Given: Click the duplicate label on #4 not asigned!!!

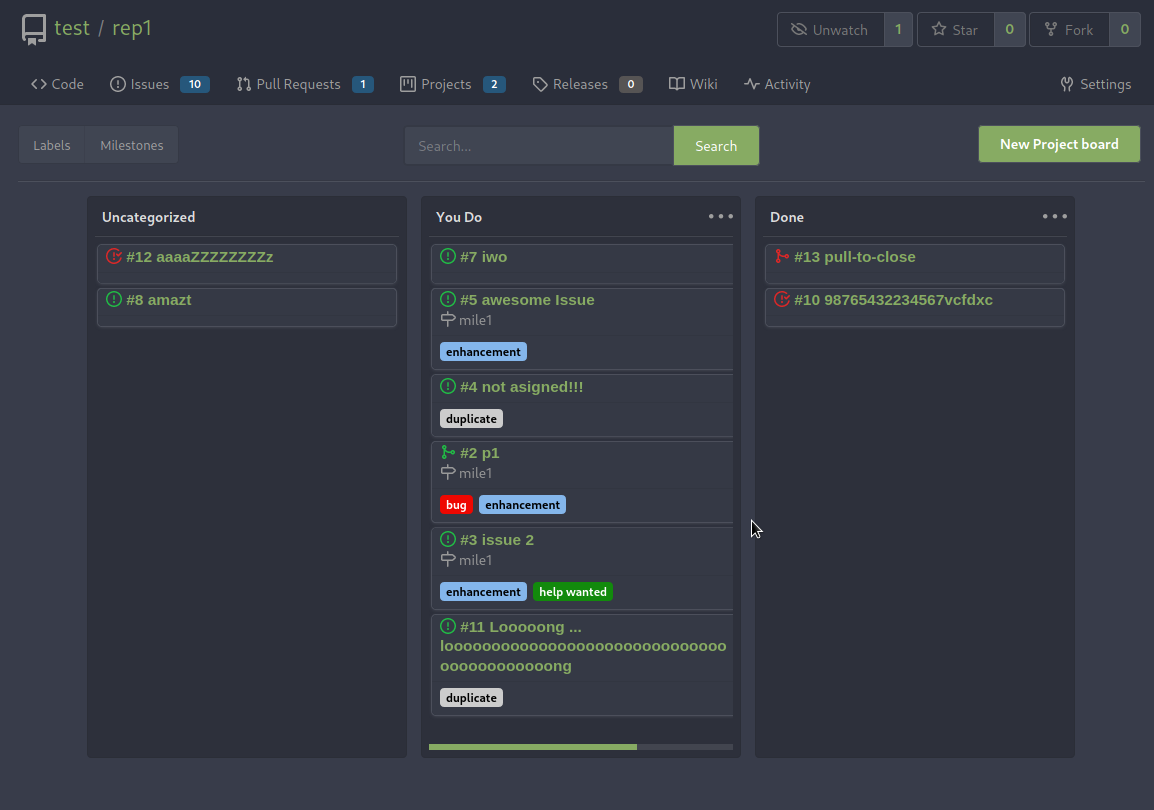Looking at the screenshot, I should (x=472, y=419).
